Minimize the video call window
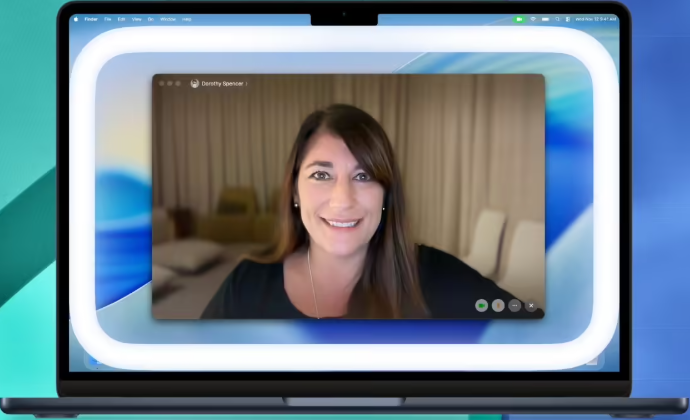The image size is (690, 420). click(170, 84)
